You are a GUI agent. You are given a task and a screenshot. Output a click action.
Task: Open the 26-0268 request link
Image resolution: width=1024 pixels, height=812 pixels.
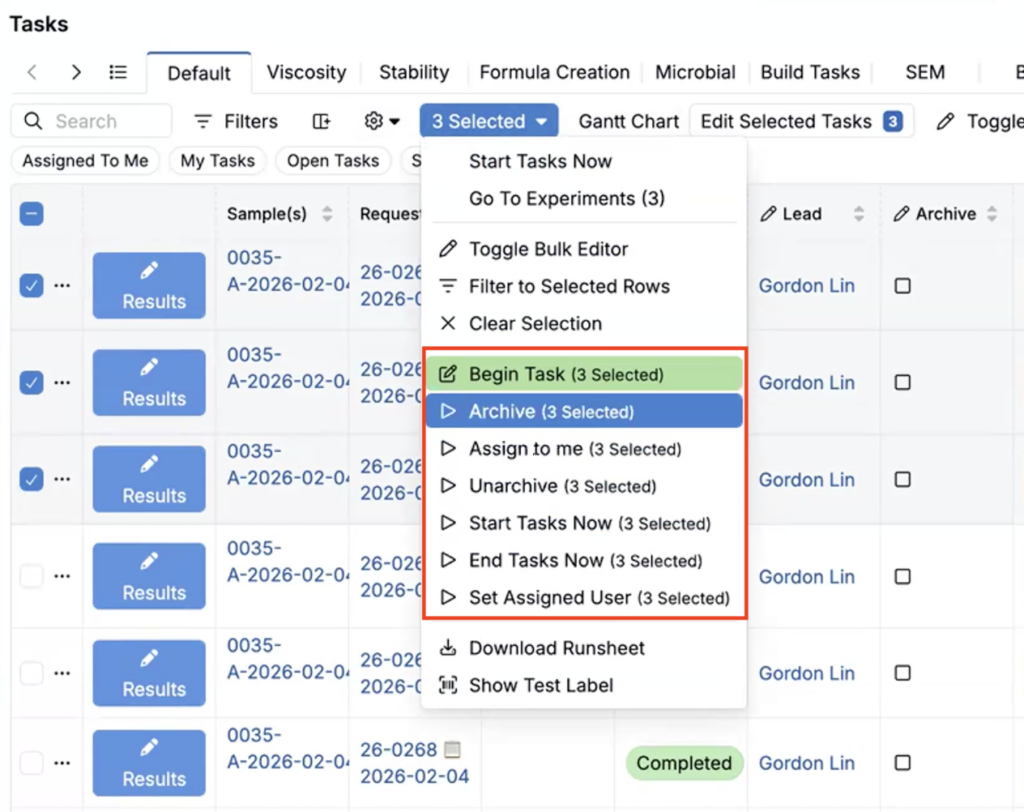[x=398, y=749]
